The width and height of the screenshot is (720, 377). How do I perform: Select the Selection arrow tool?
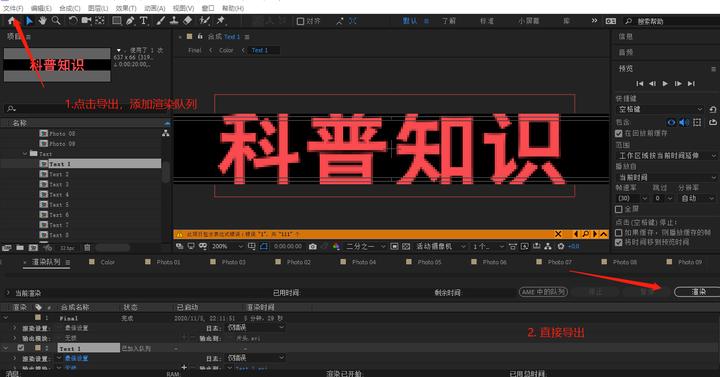(x=29, y=21)
